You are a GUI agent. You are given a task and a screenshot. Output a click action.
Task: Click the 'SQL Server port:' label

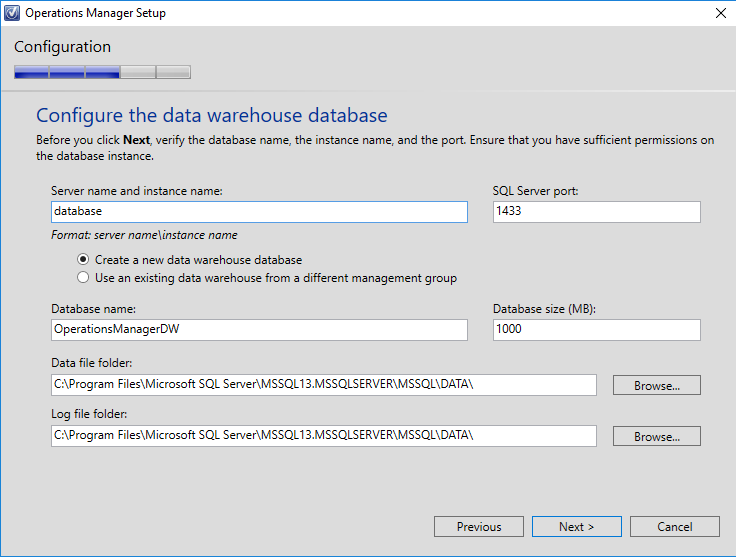[536, 191]
